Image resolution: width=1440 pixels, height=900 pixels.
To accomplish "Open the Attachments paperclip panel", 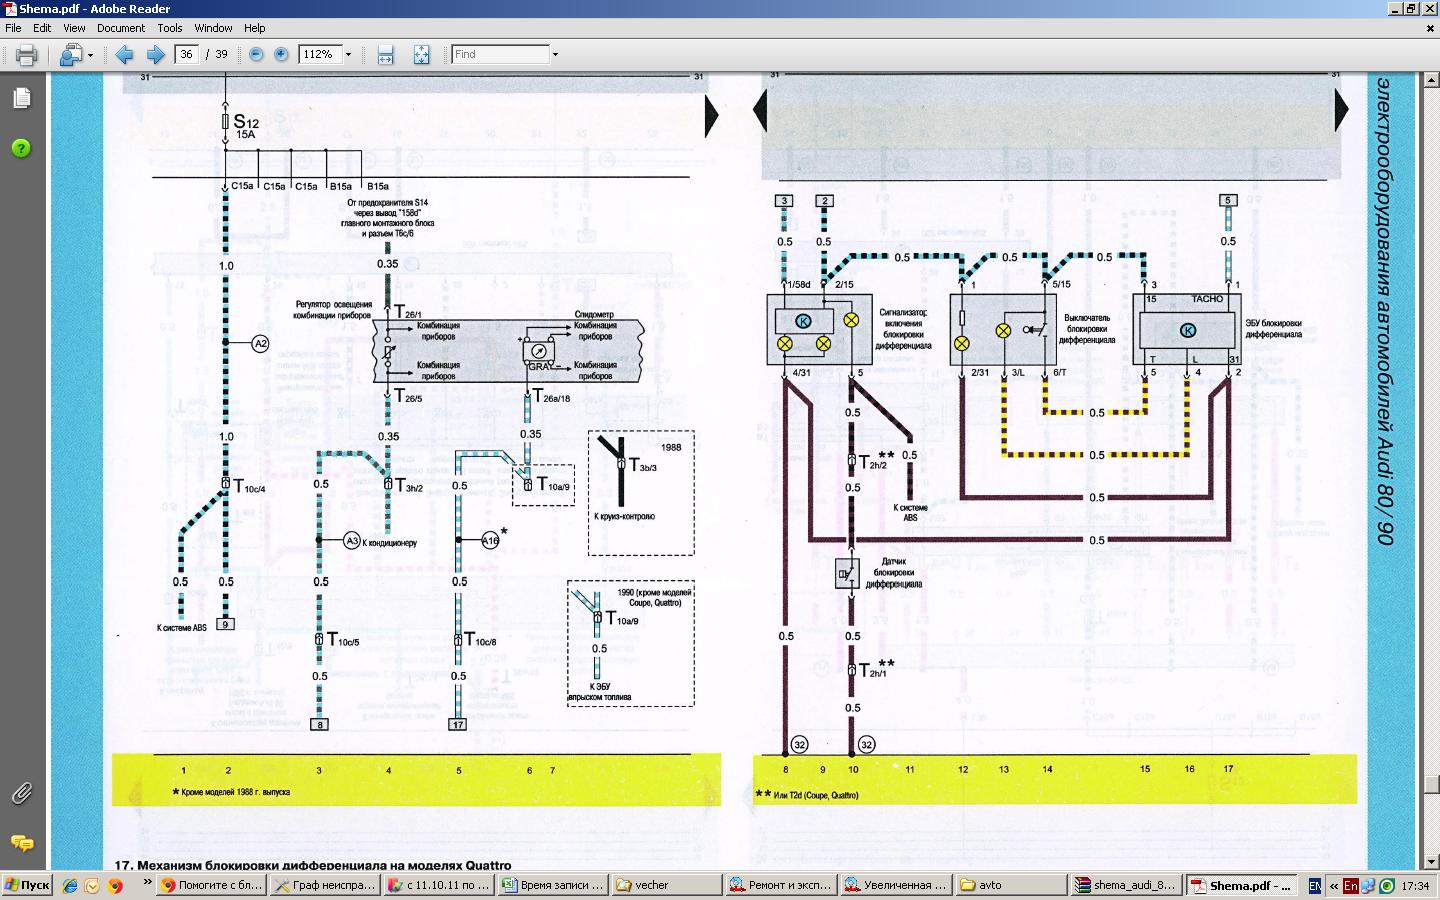I will [22, 793].
